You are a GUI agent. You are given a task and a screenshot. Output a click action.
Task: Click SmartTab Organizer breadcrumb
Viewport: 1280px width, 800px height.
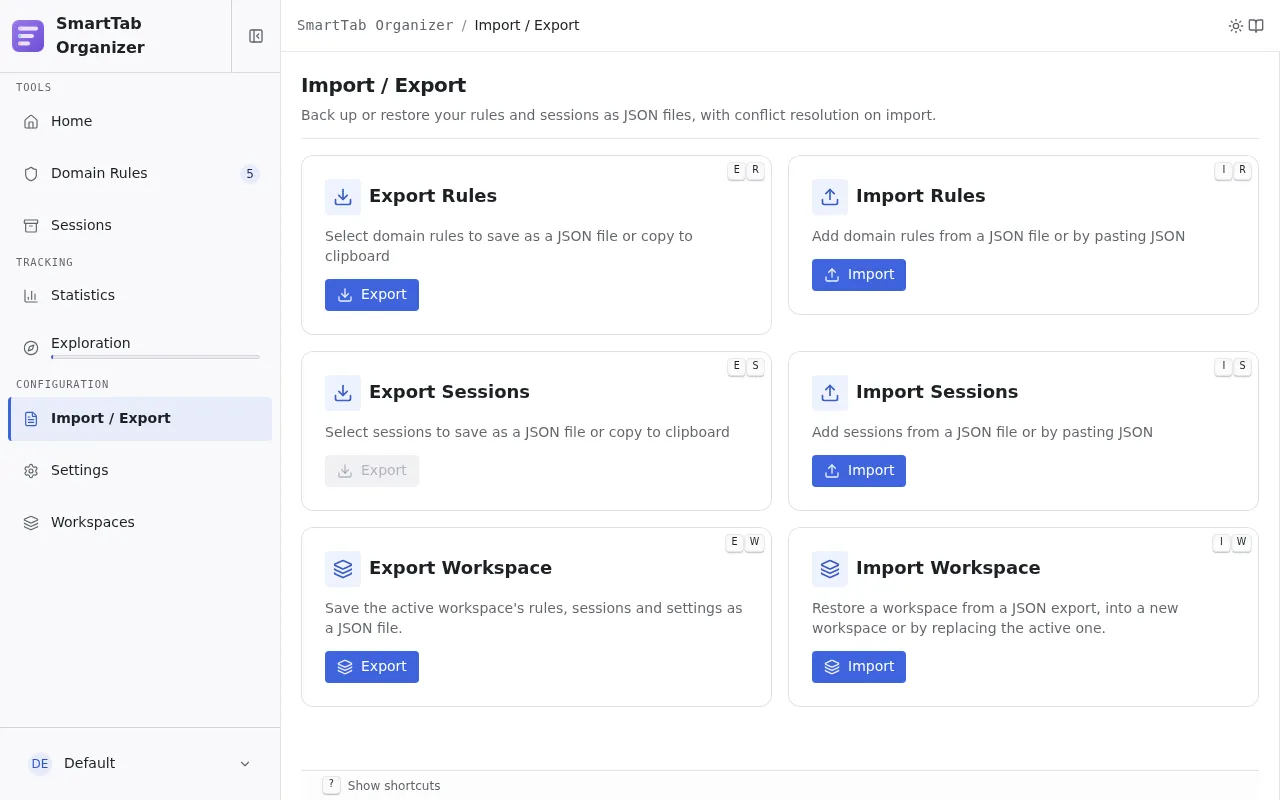[375, 26]
